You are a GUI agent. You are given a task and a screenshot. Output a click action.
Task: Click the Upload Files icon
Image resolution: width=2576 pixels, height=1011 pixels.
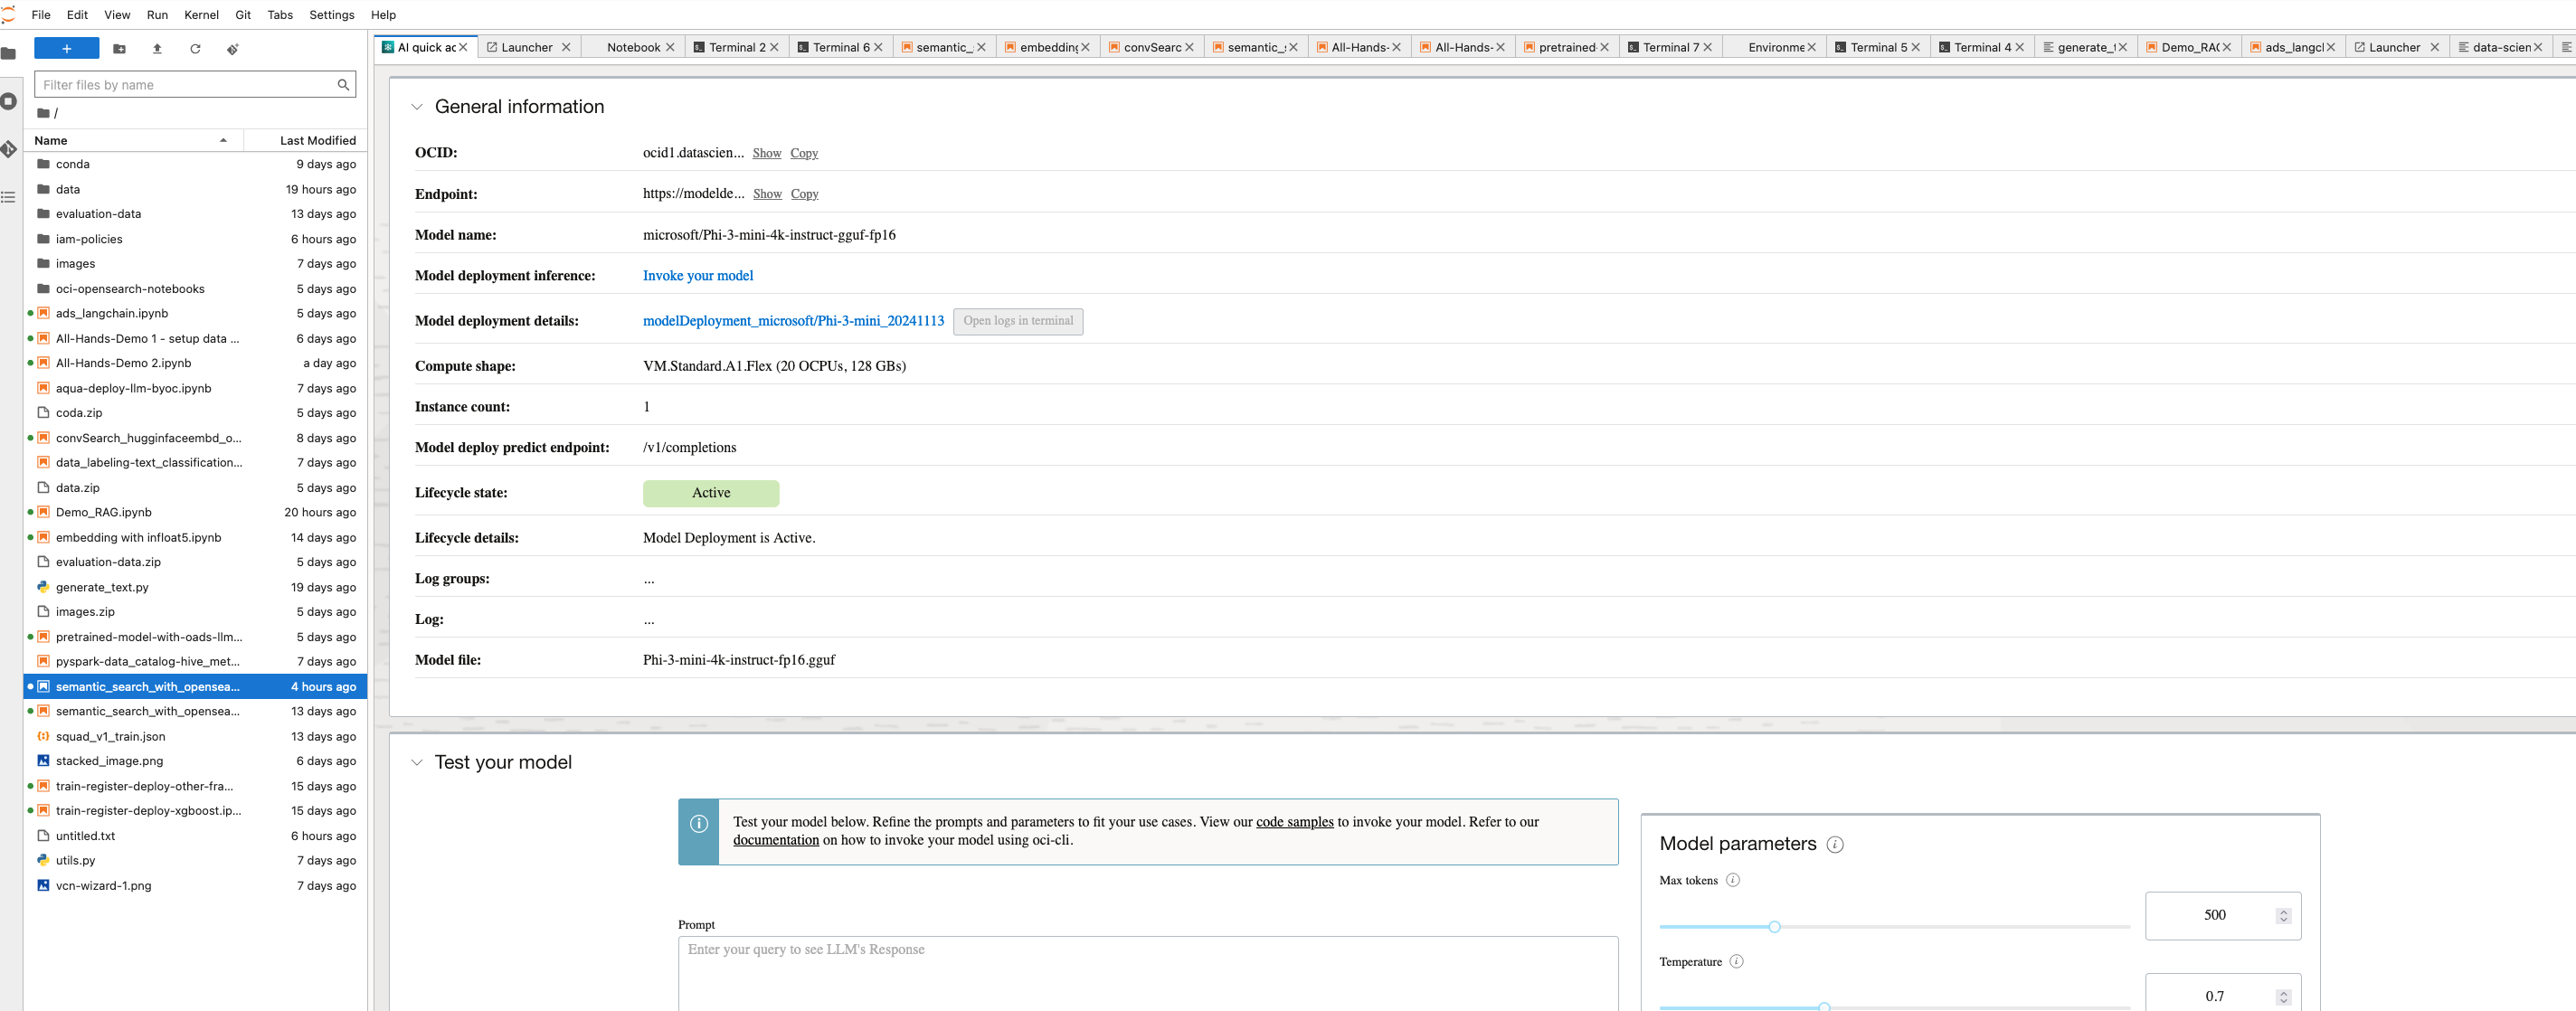click(x=157, y=49)
